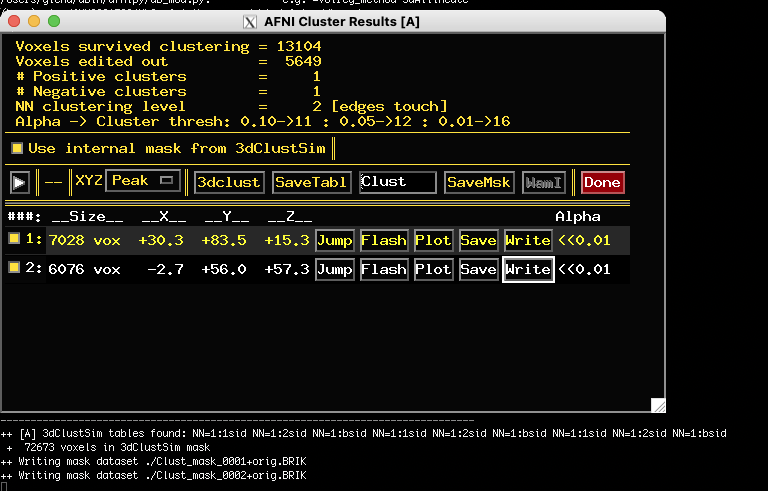The height and width of the screenshot is (491, 768).
Task: Toggle checkbox for cluster 2
Action: tap(14, 267)
